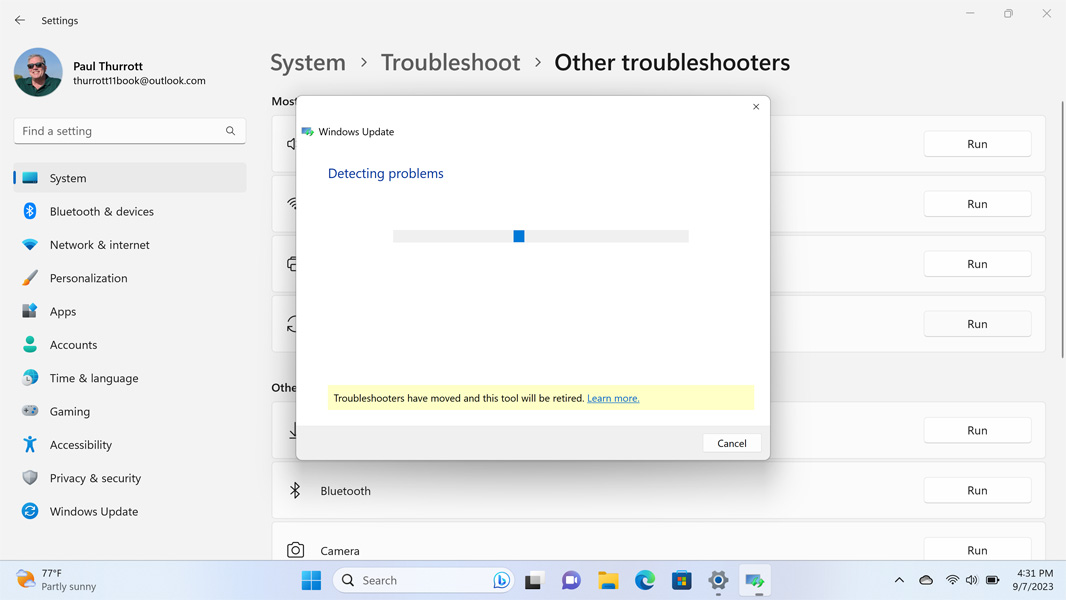The height and width of the screenshot is (600, 1066).
Task: Cancel the Windows Update troubleshooter
Action: (x=731, y=442)
